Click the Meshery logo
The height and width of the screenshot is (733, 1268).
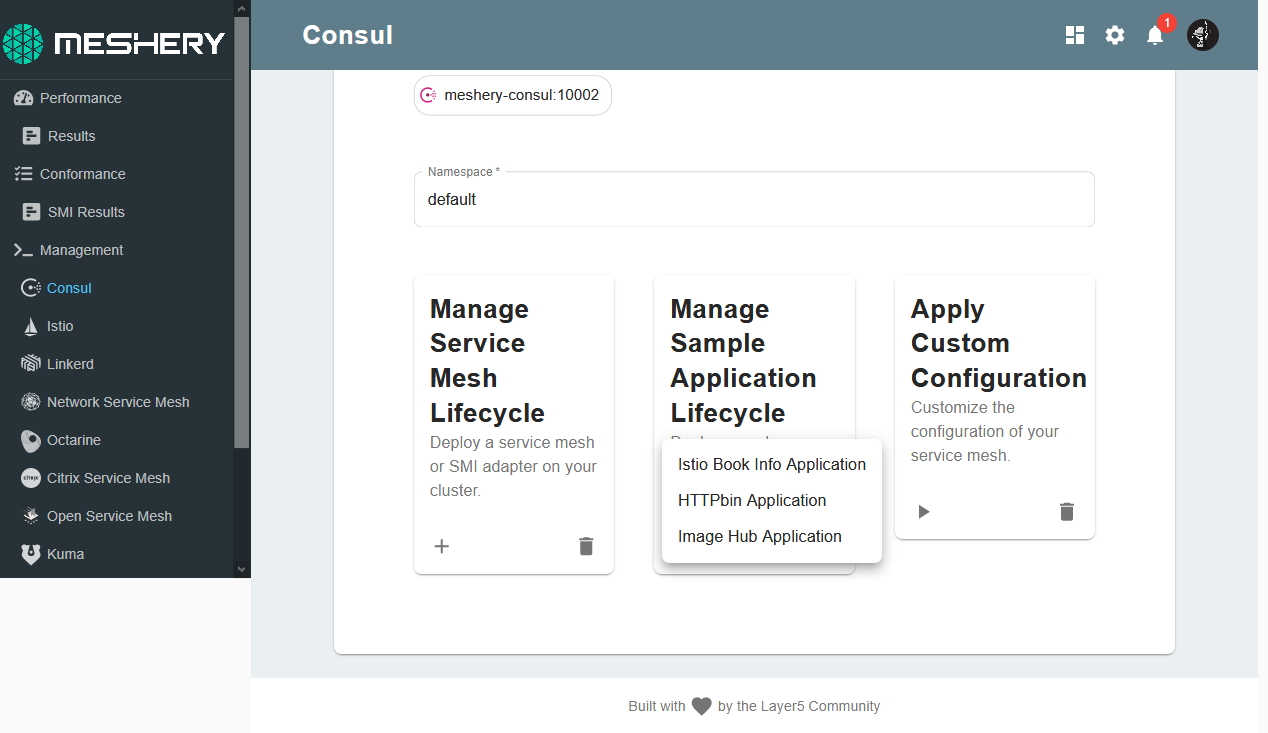pyautogui.click(x=115, y=43)
